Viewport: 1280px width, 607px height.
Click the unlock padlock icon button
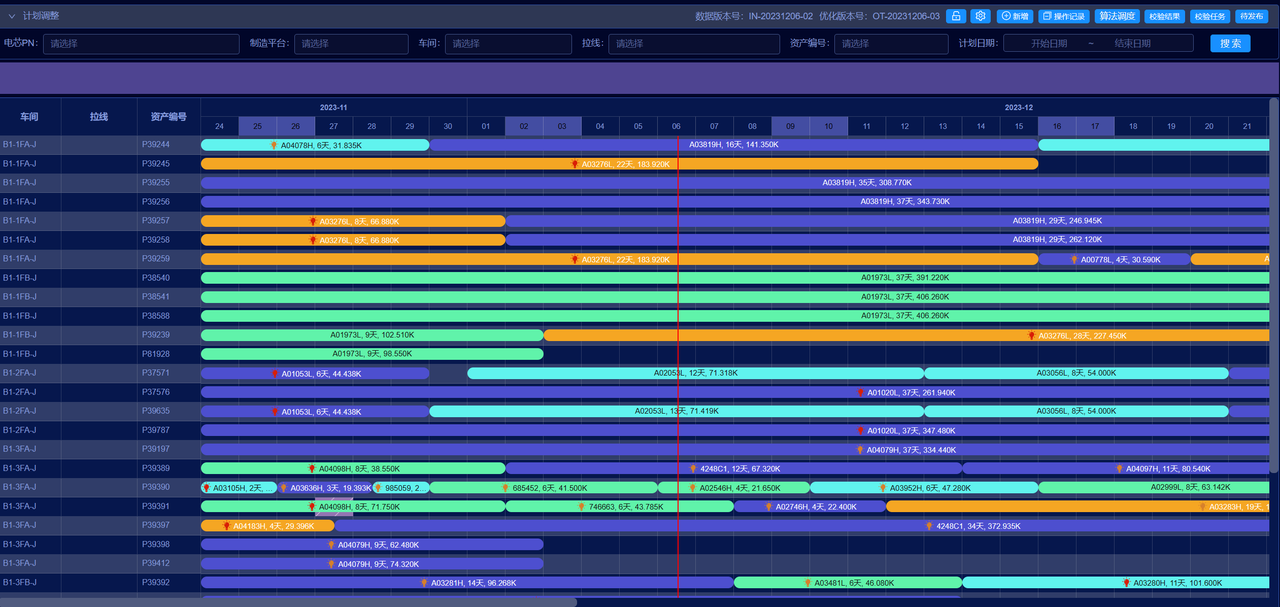[x=955, y=16]
